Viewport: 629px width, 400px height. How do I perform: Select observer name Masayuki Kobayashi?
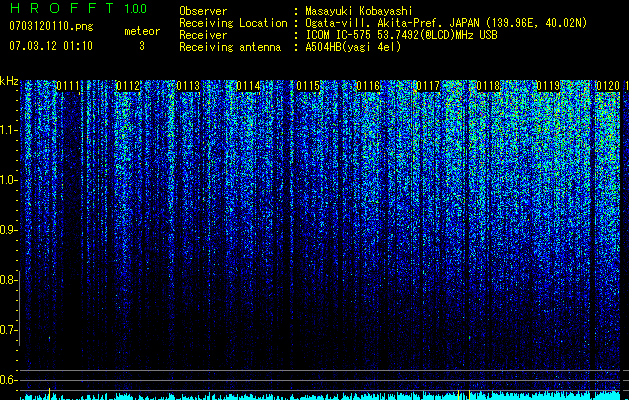(x=359, y=11)
